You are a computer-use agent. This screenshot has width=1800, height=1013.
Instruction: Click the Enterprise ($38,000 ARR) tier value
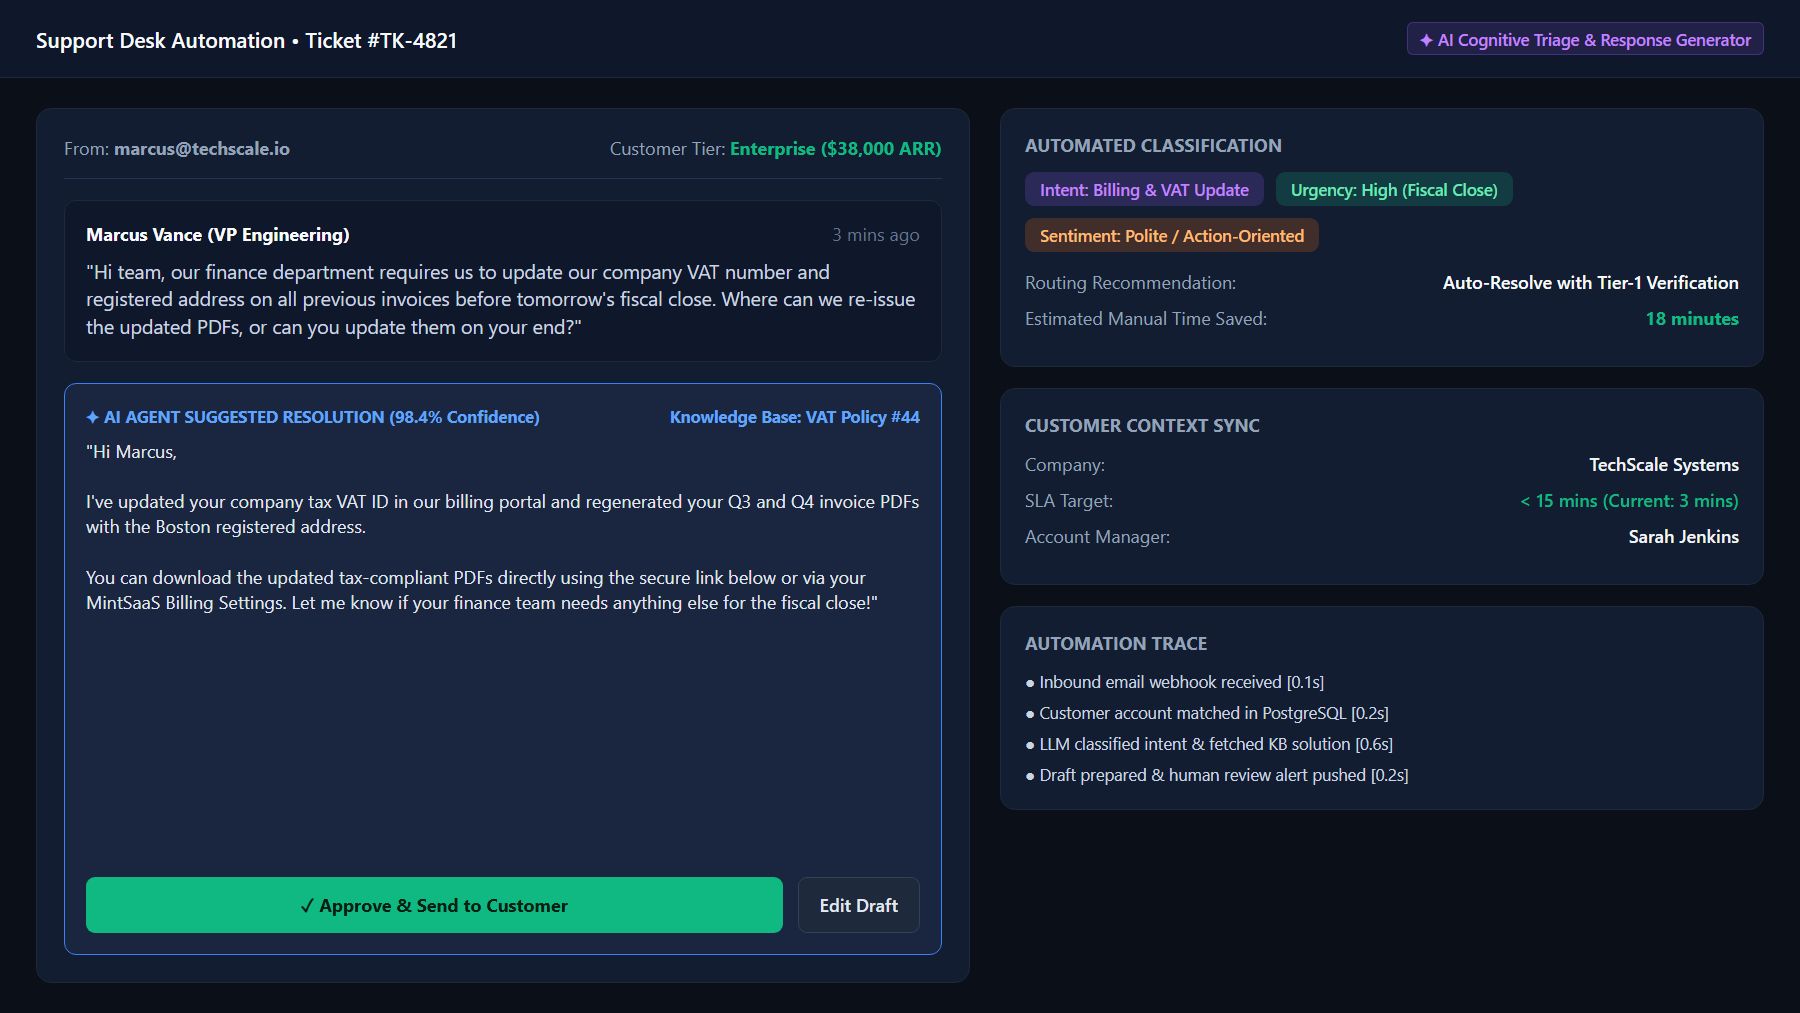click(x=836, y=149)
